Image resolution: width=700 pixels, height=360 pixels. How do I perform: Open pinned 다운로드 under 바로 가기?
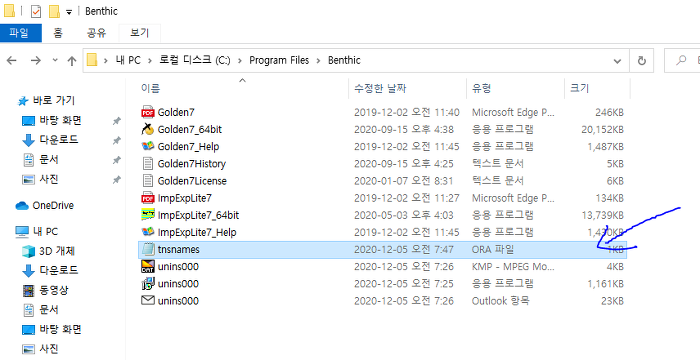(x=59, y=140)
